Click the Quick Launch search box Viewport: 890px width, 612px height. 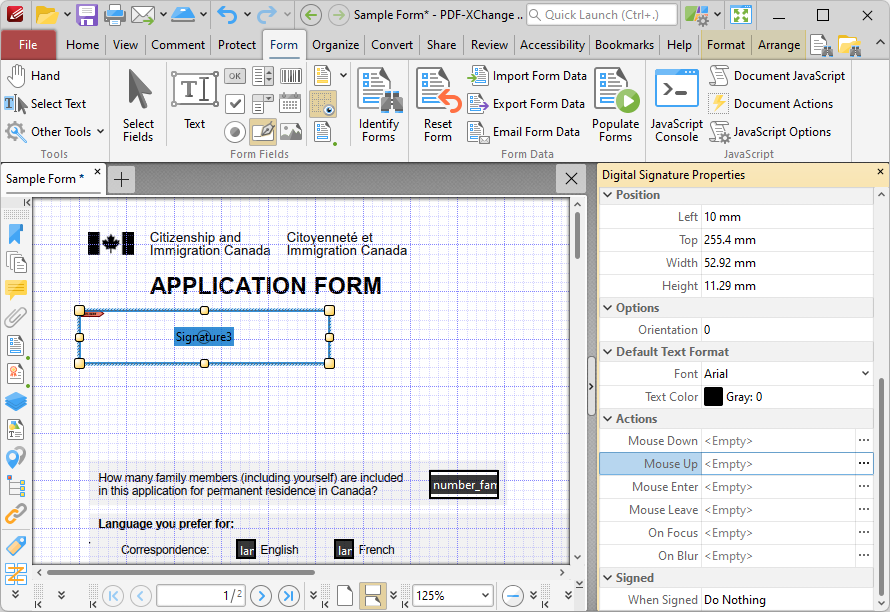pyautogui.click(x=602, y=15)
